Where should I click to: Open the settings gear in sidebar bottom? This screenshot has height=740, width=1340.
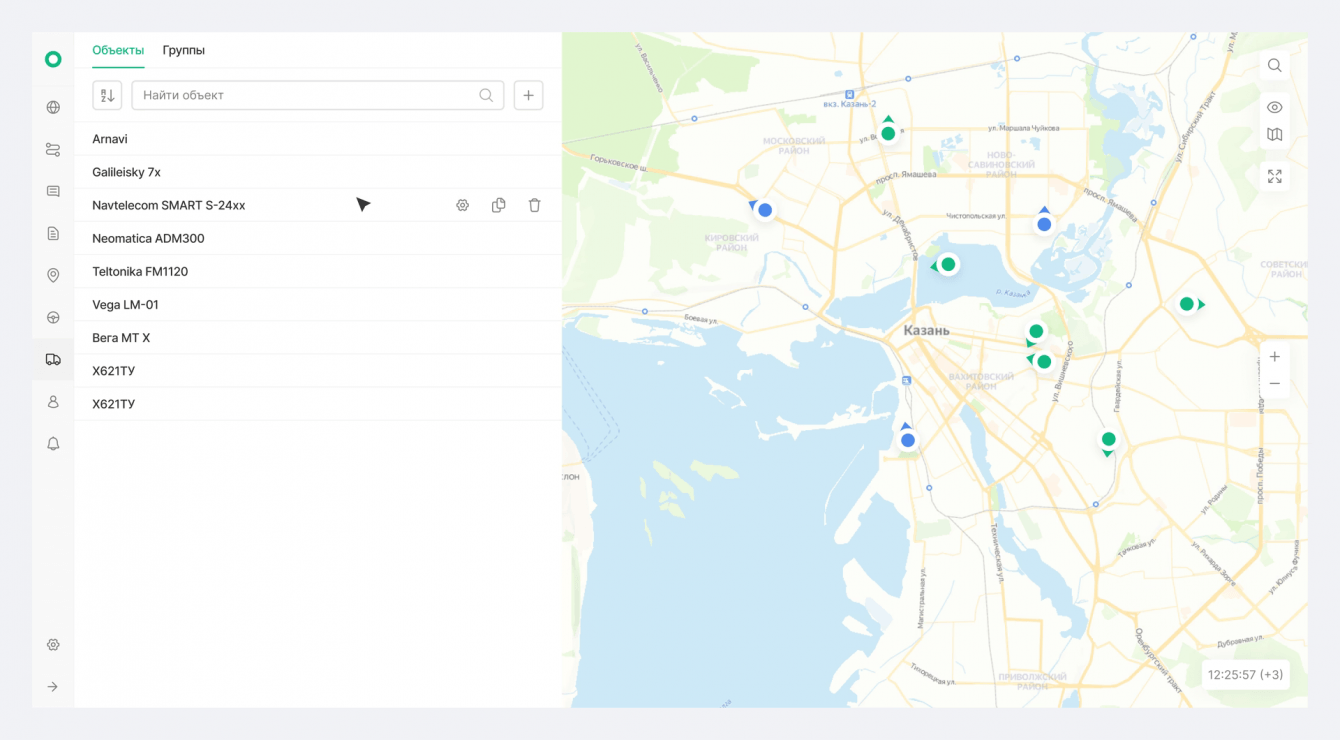click(x=53, y=645)
